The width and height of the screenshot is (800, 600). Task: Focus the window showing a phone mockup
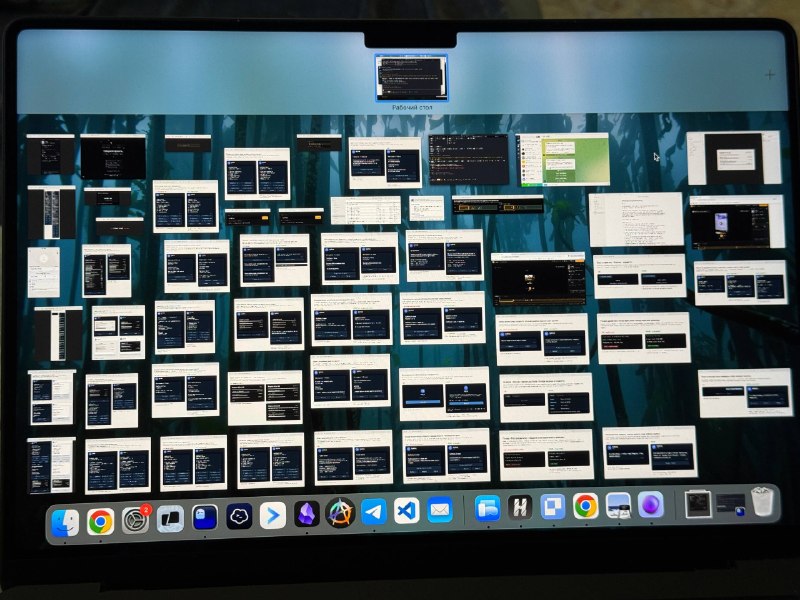coord(736,222)
